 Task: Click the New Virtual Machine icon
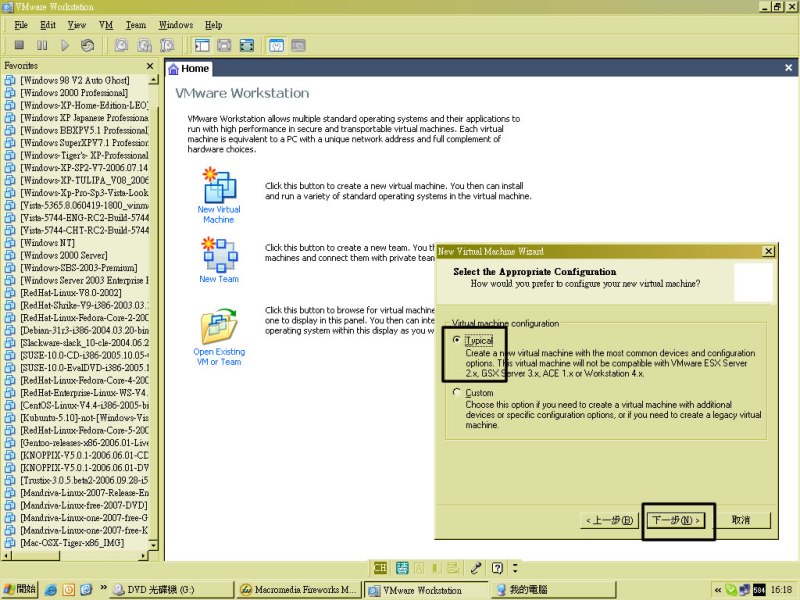point(219,185)
